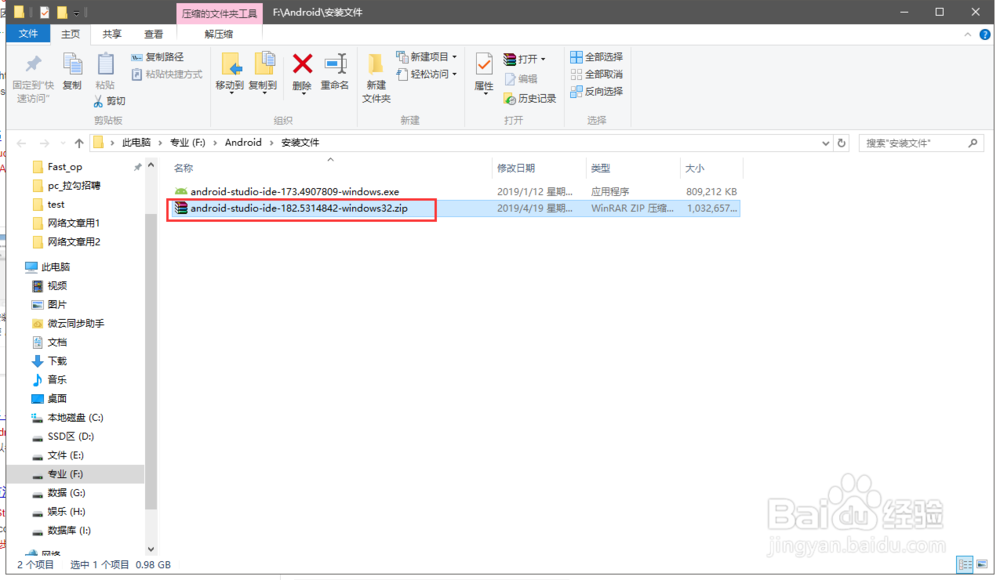Open Quick Access Toolbar customize dropdown
This screenshot has height=580, width=1000.
click(x=76, y=13)
